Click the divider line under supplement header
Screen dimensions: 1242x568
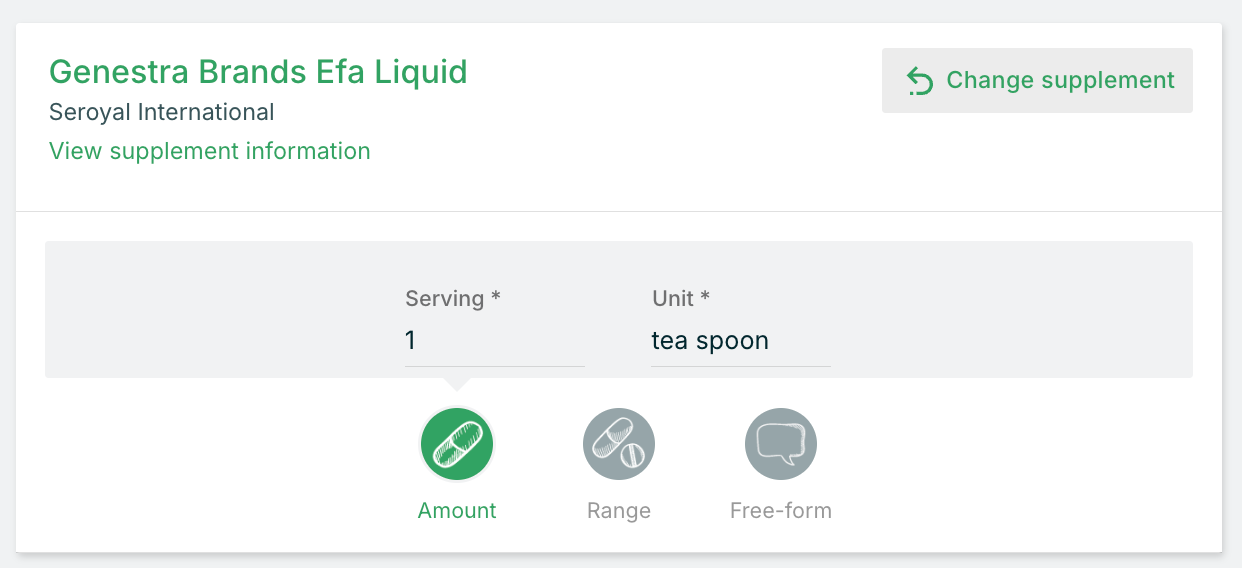tap(619, 212)
